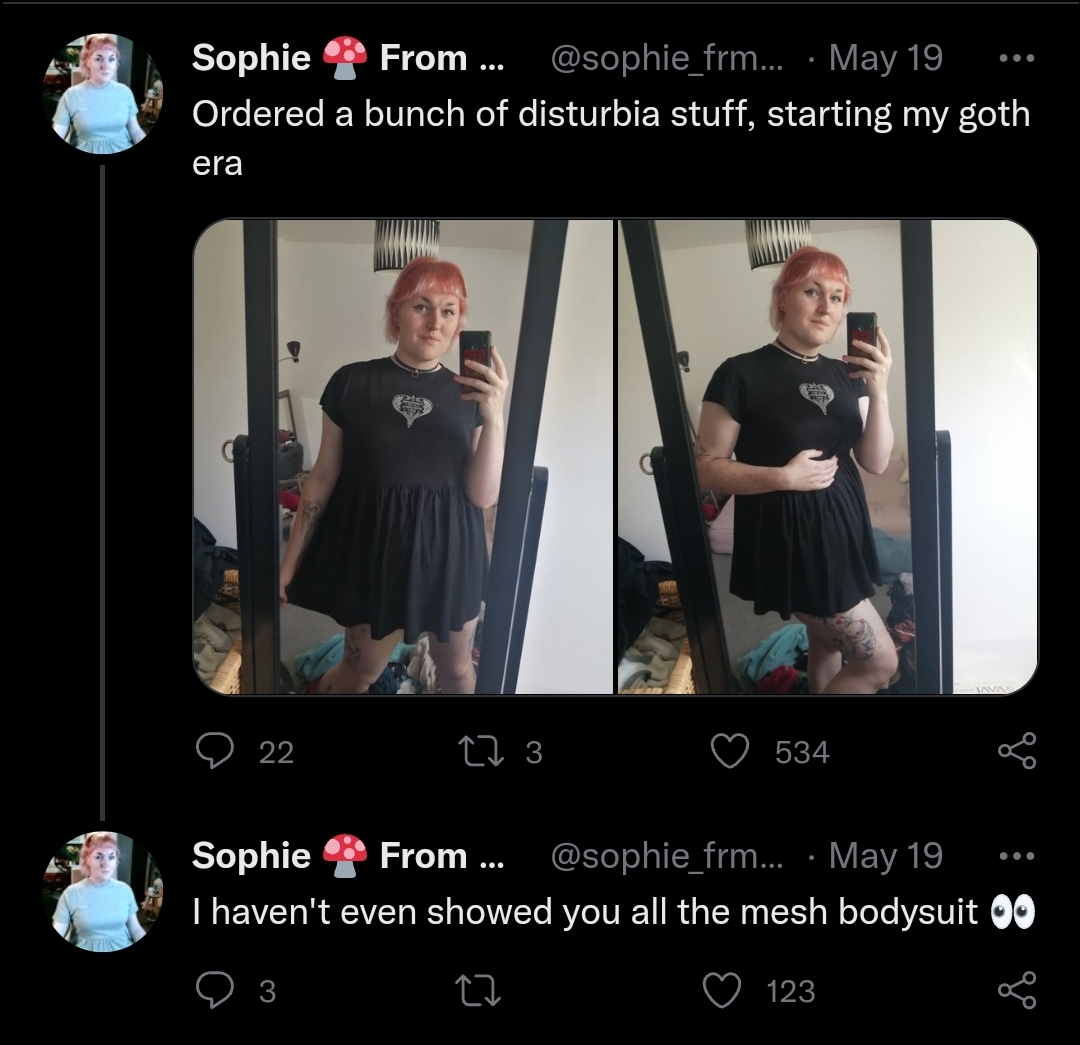Open the mesh bodysuit tweet text
1080x1045 pixels.
[613, 912]
